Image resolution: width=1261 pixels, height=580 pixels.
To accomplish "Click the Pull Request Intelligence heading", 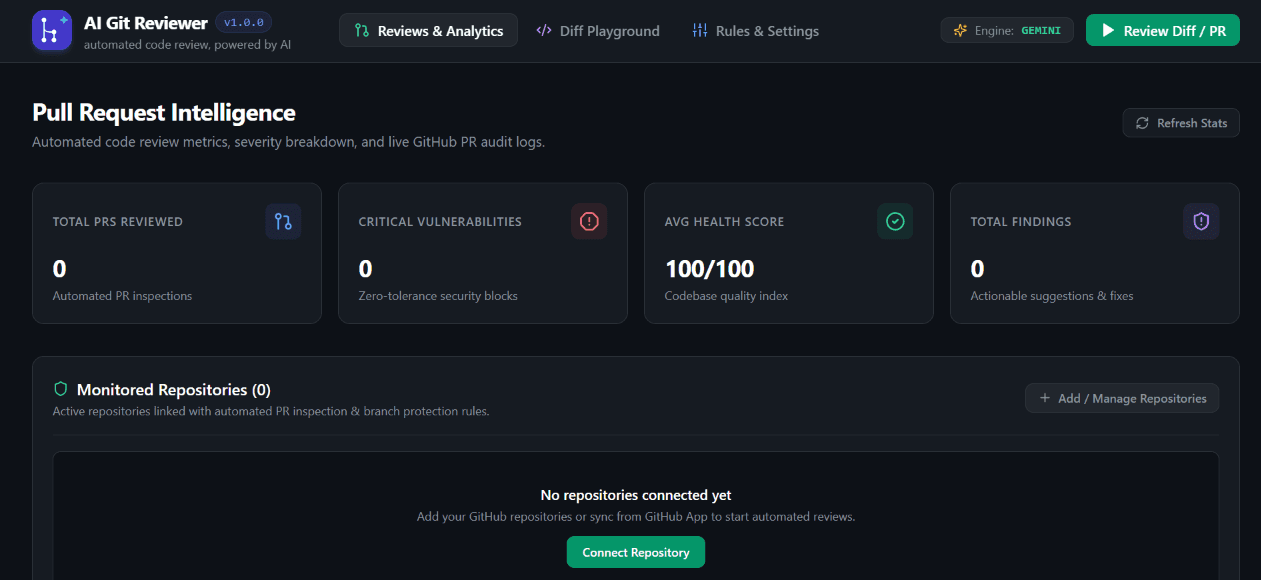I will (x=164, y=113).
